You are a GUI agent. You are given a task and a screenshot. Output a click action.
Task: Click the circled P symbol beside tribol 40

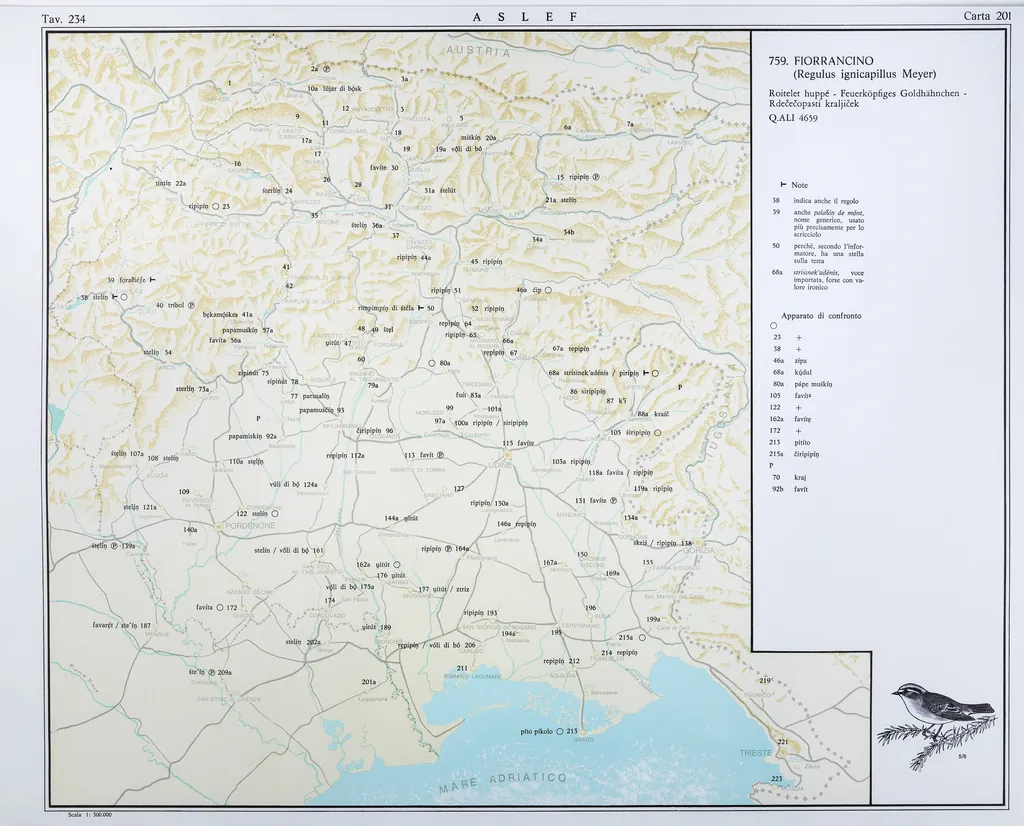pyautogui.click(x=191, y=305)
